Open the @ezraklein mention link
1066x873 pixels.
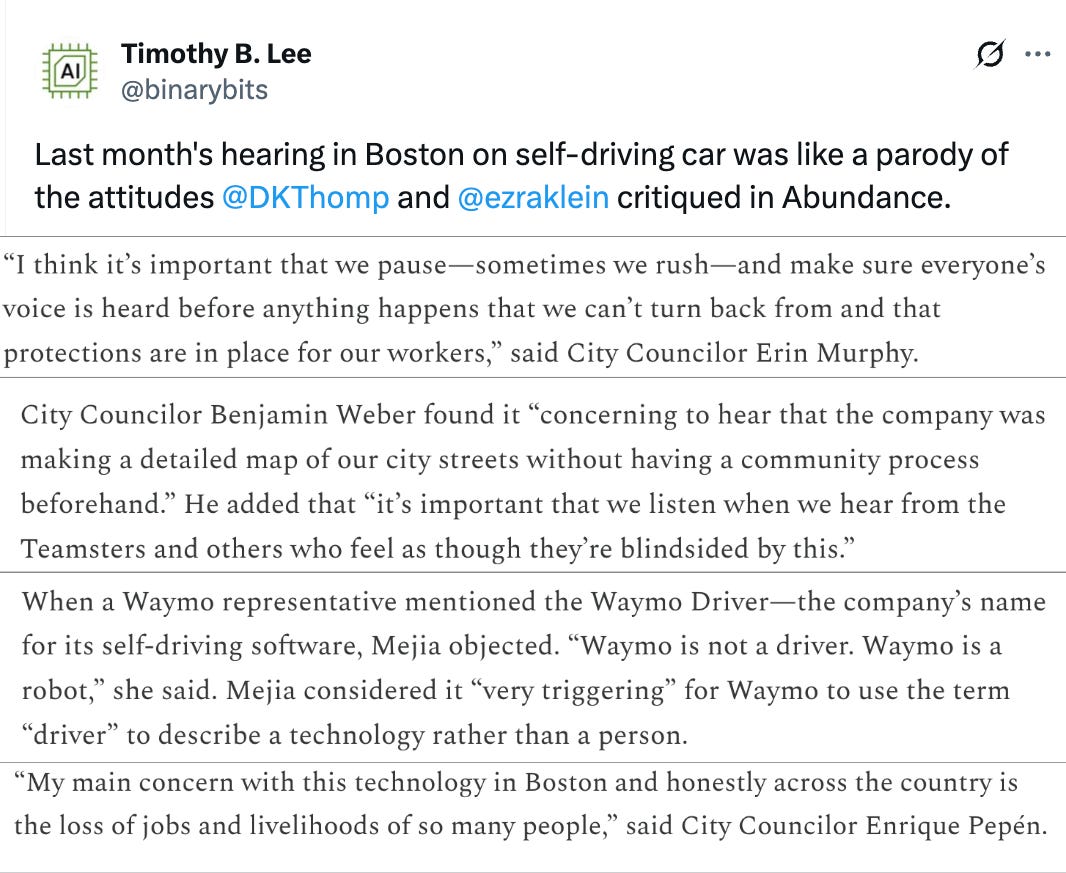point(533,197)
